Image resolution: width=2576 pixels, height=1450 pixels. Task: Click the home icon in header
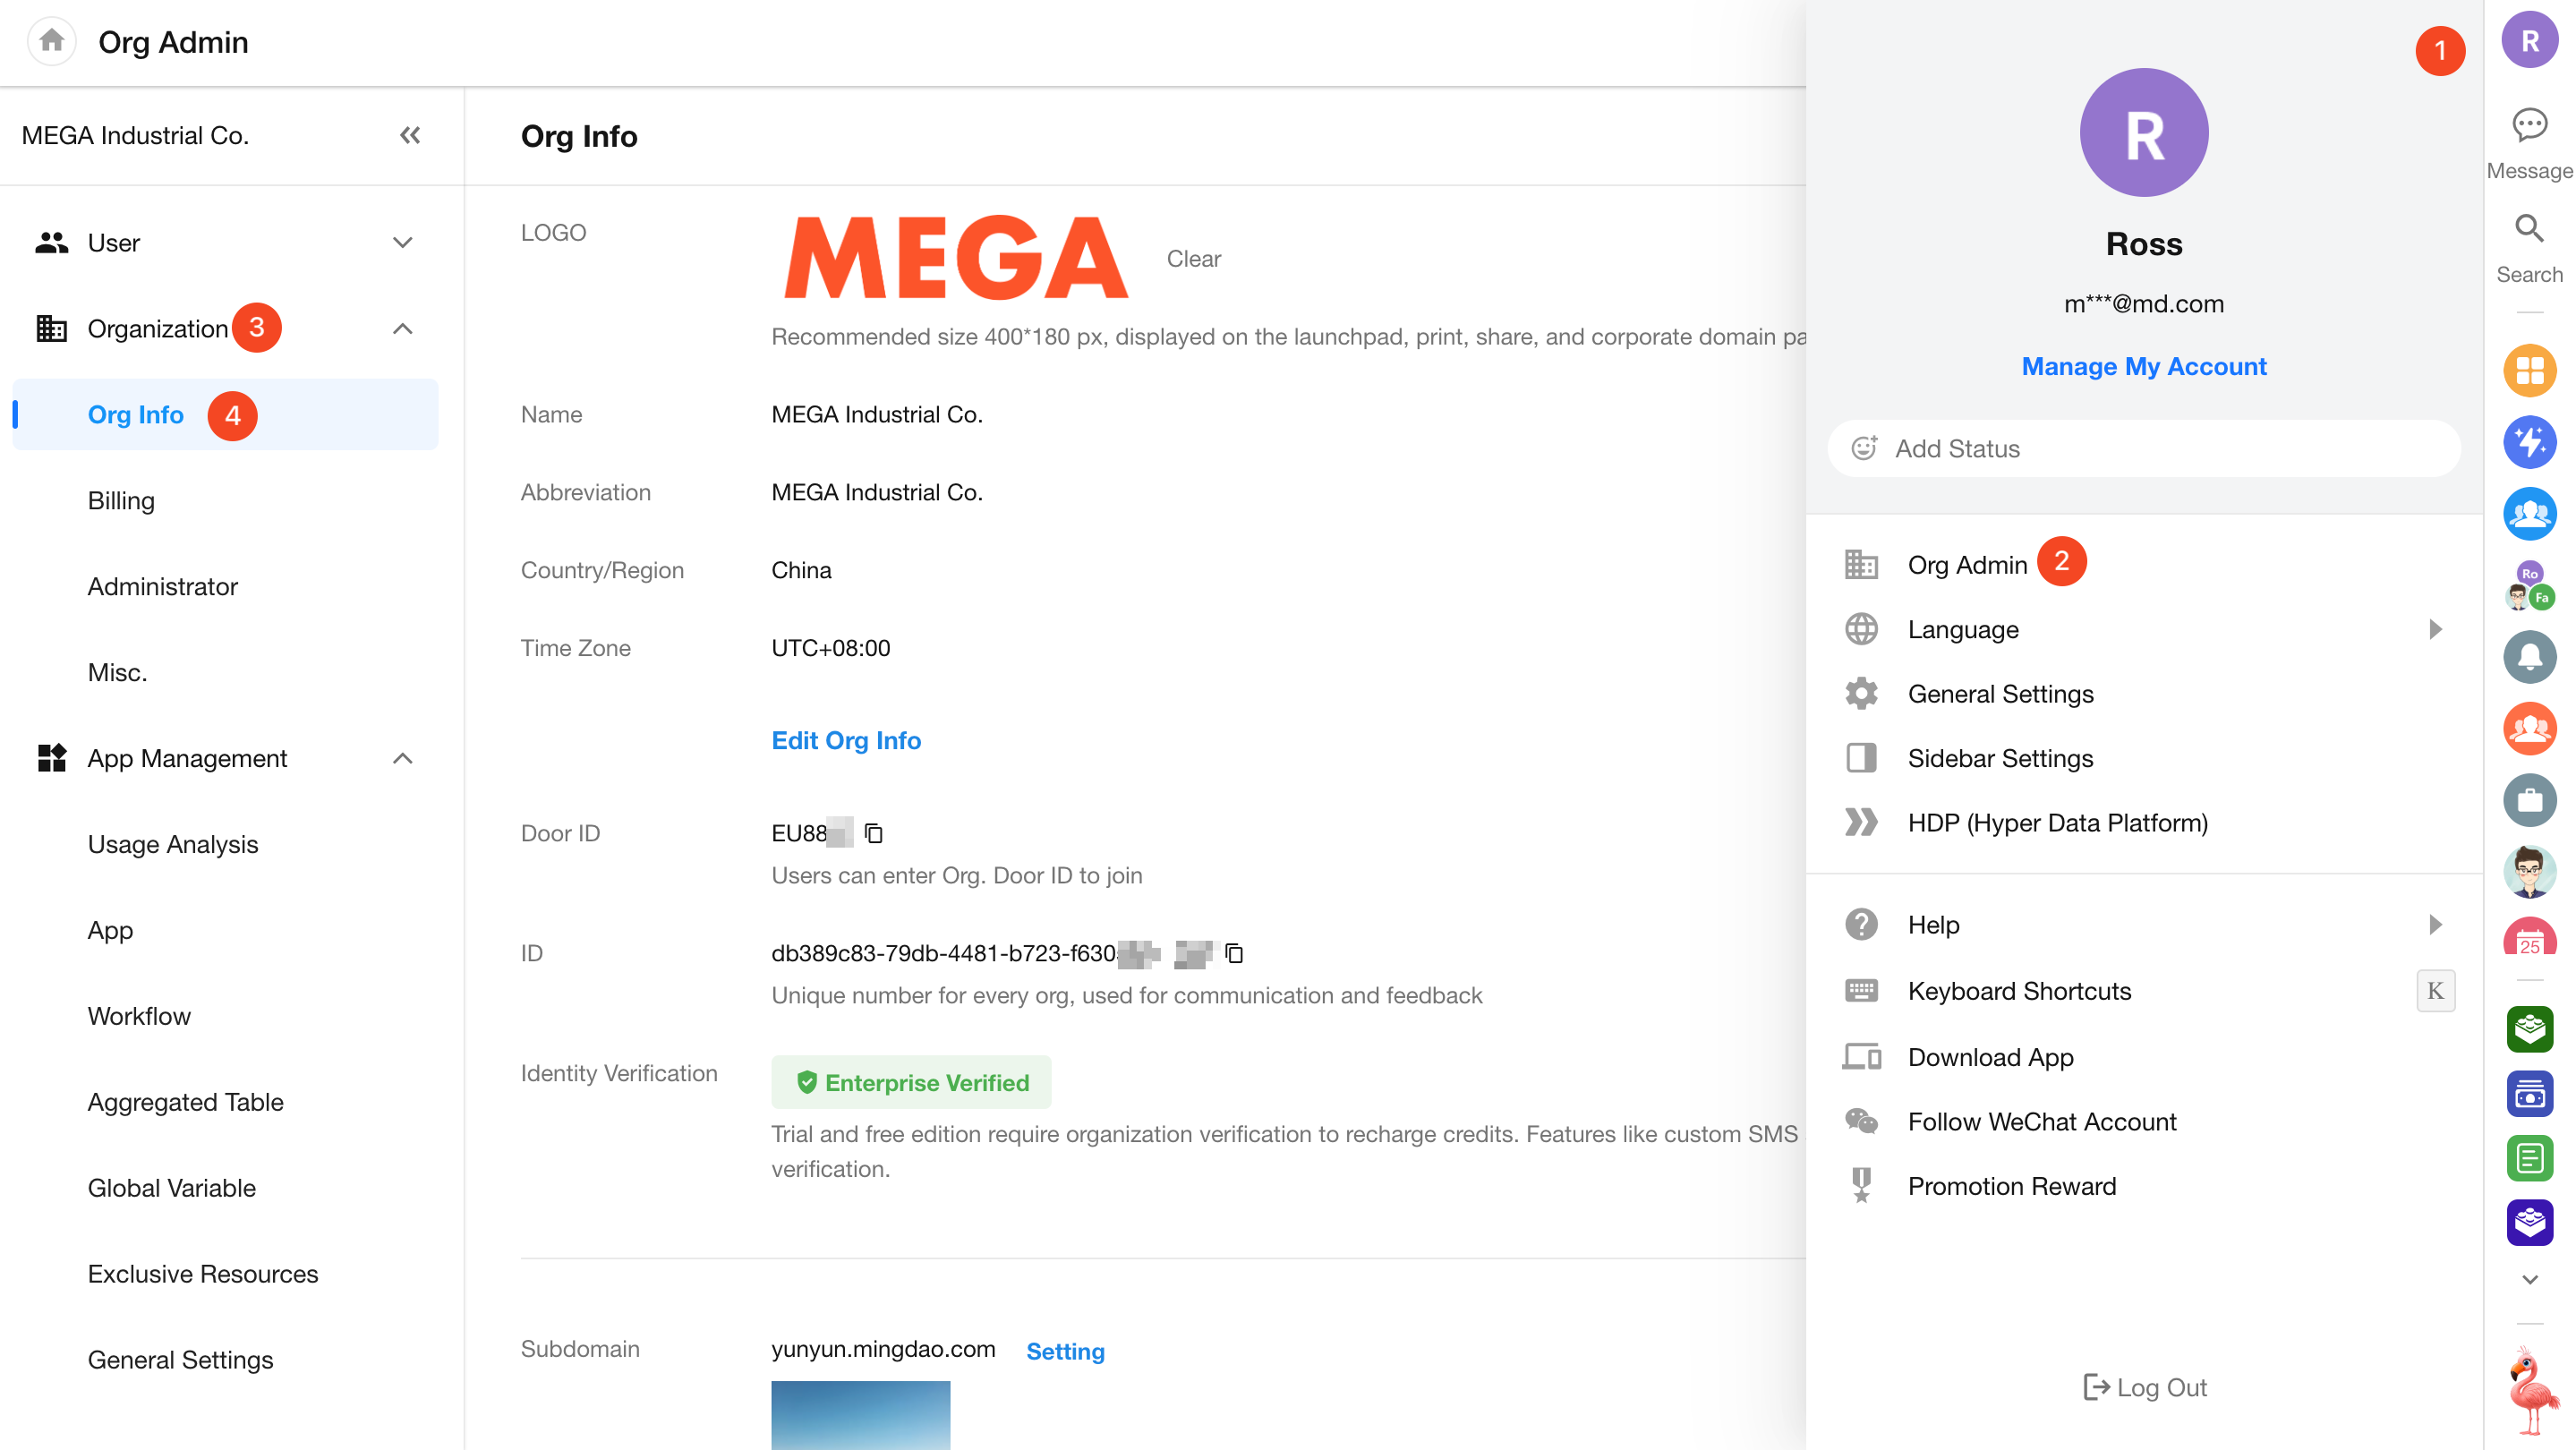pos(52,41)
